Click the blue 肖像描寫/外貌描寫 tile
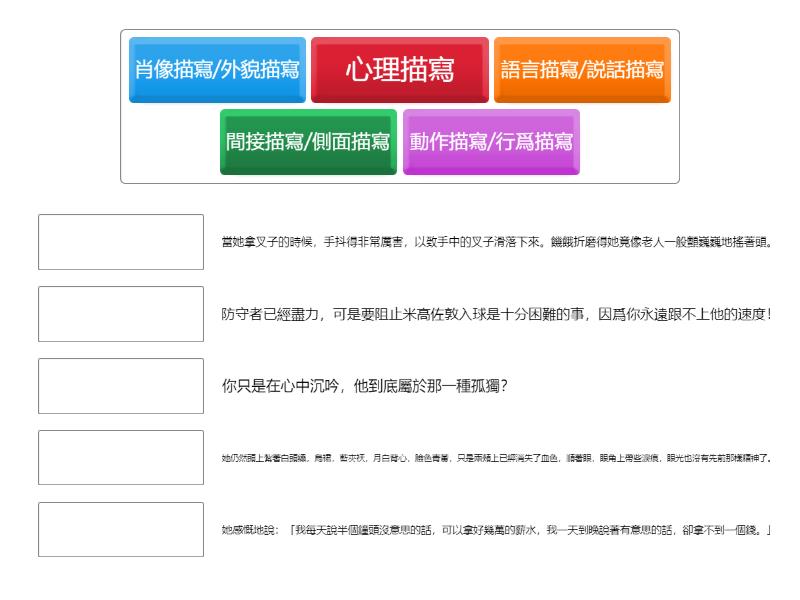The width and height of the screenshot is (800, 600). coord(217,70)
